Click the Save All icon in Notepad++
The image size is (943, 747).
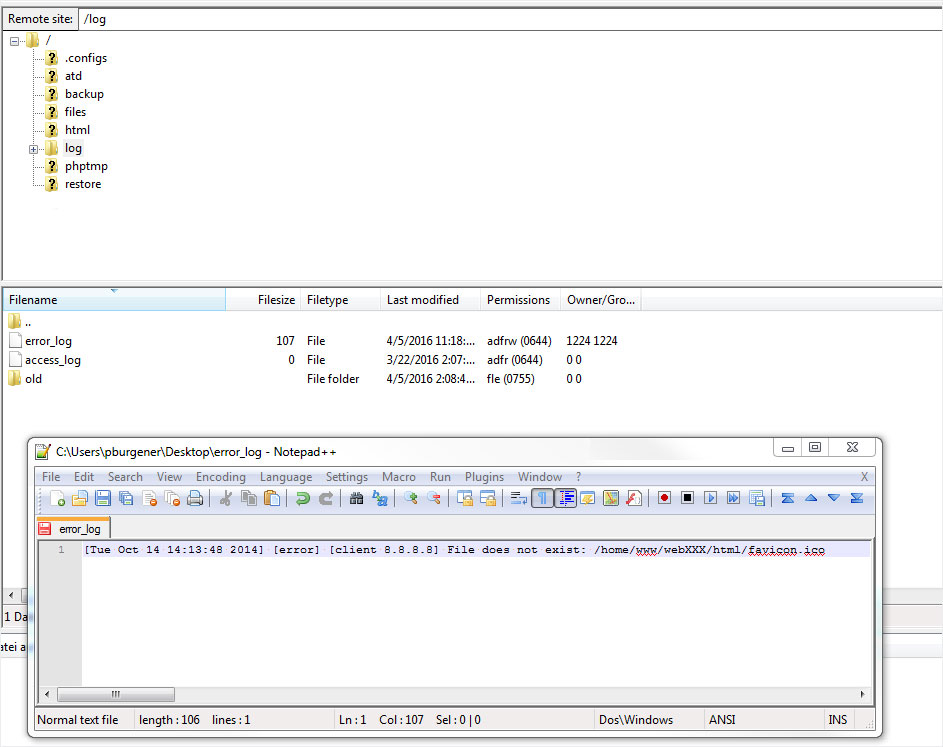tap(126, 498)
